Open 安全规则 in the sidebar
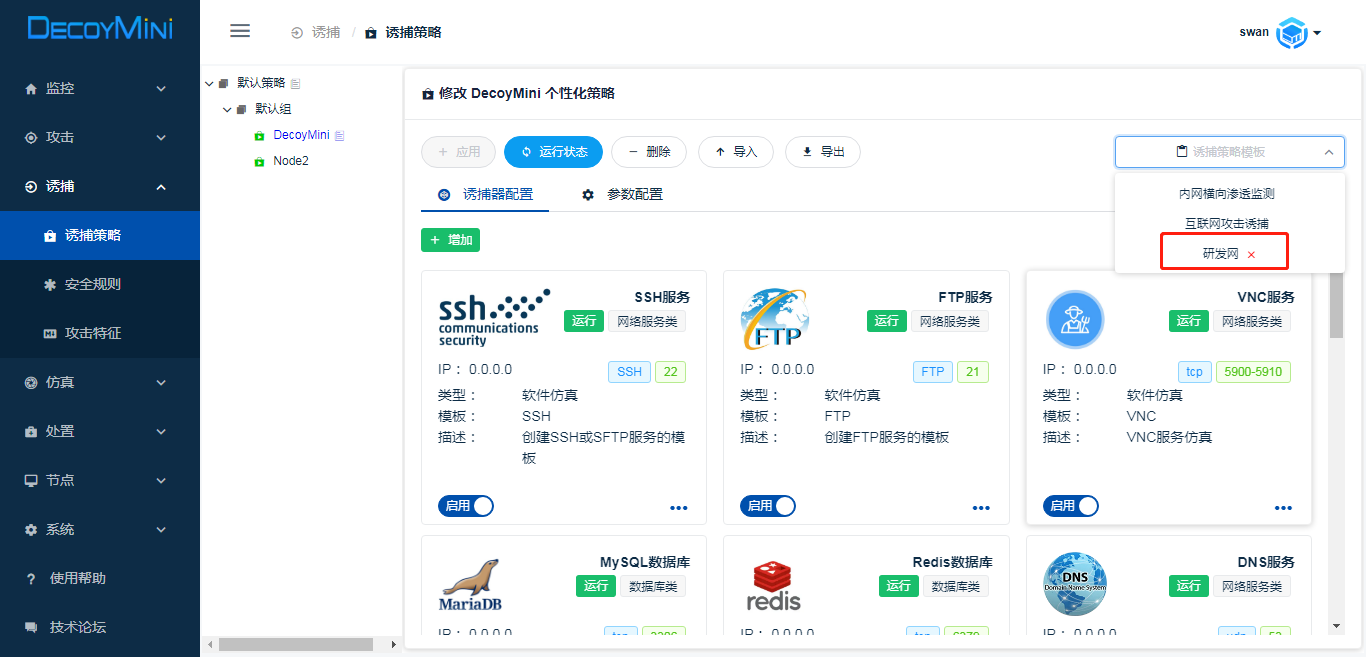 92,284
